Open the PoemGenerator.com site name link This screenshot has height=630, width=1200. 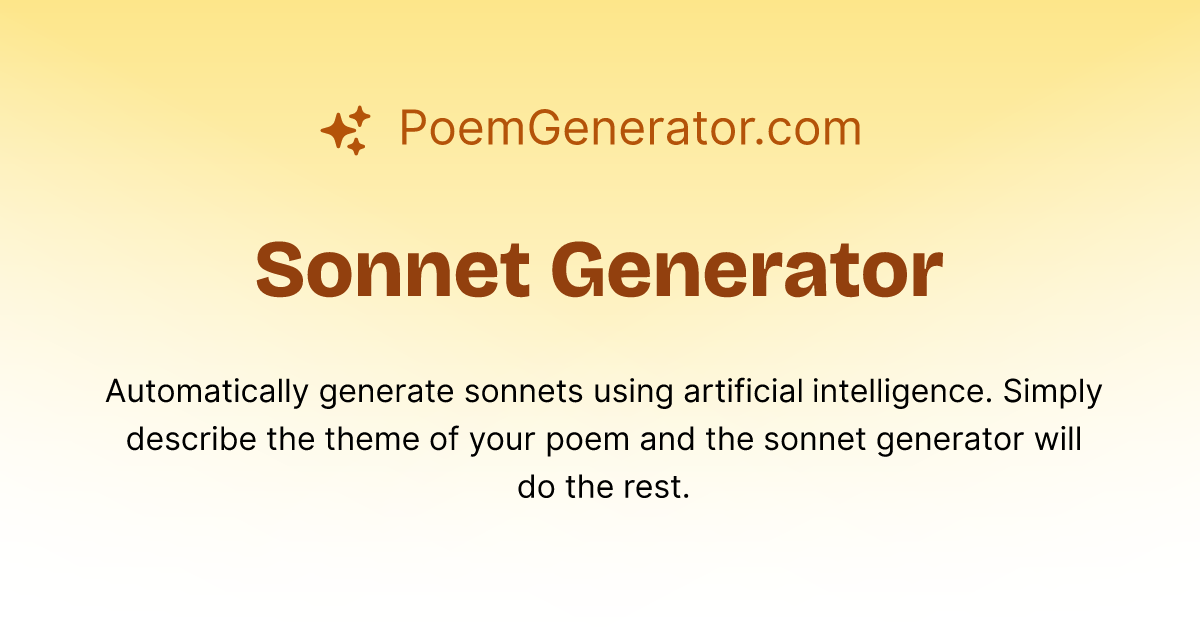(630, 130)
